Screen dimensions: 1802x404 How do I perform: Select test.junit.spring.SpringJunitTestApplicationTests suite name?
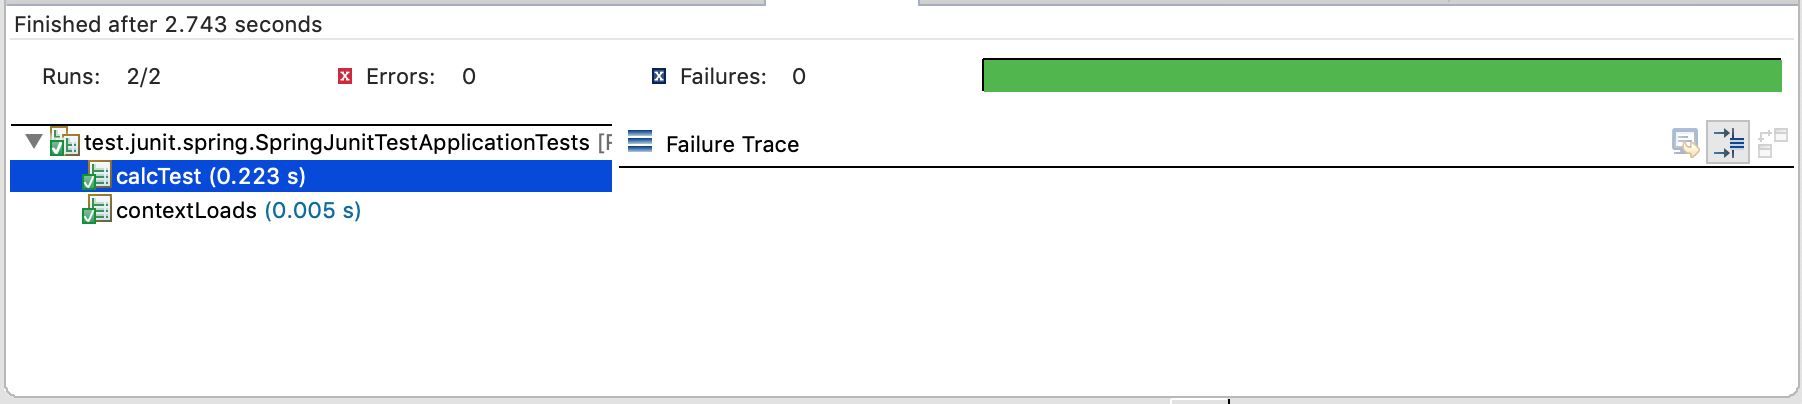[336, 143]
